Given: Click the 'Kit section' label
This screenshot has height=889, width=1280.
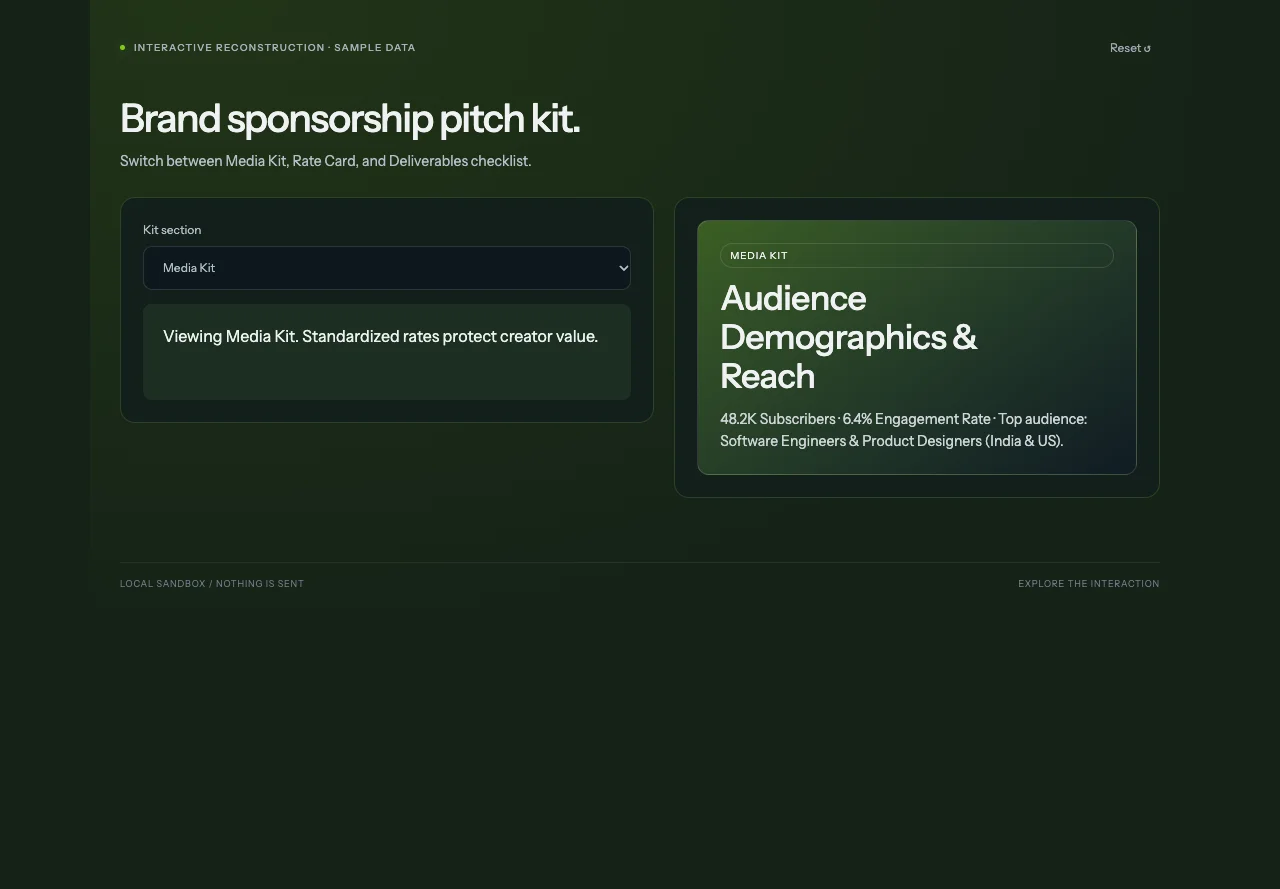Looking at the screenshot, I should [x=172, y=230].
